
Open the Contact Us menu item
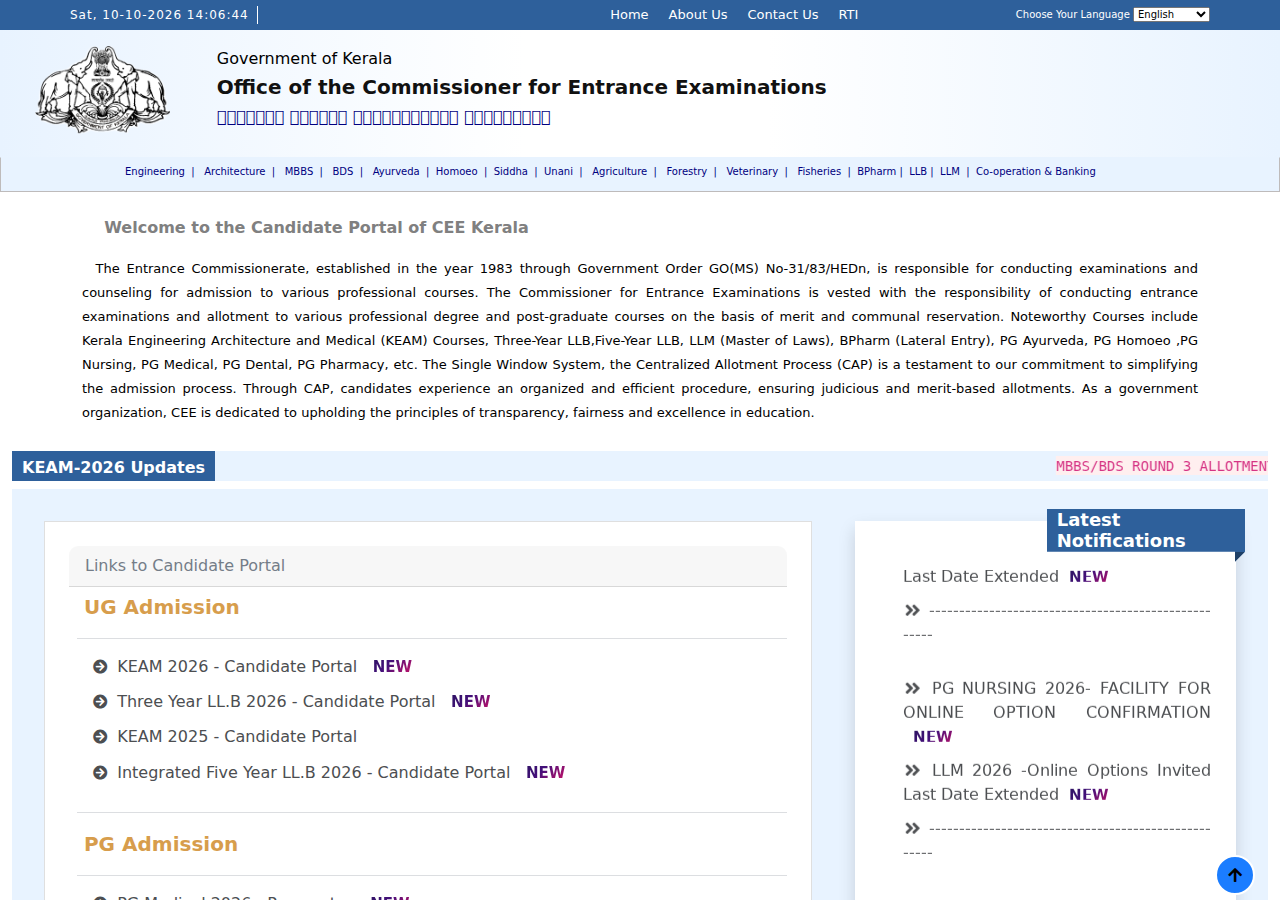(x=783, y=14)
